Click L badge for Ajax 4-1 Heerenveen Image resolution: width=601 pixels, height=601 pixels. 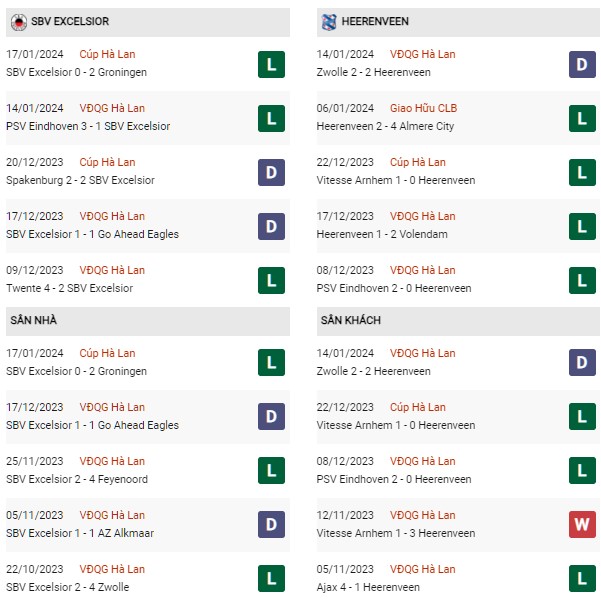coord(583,578)
